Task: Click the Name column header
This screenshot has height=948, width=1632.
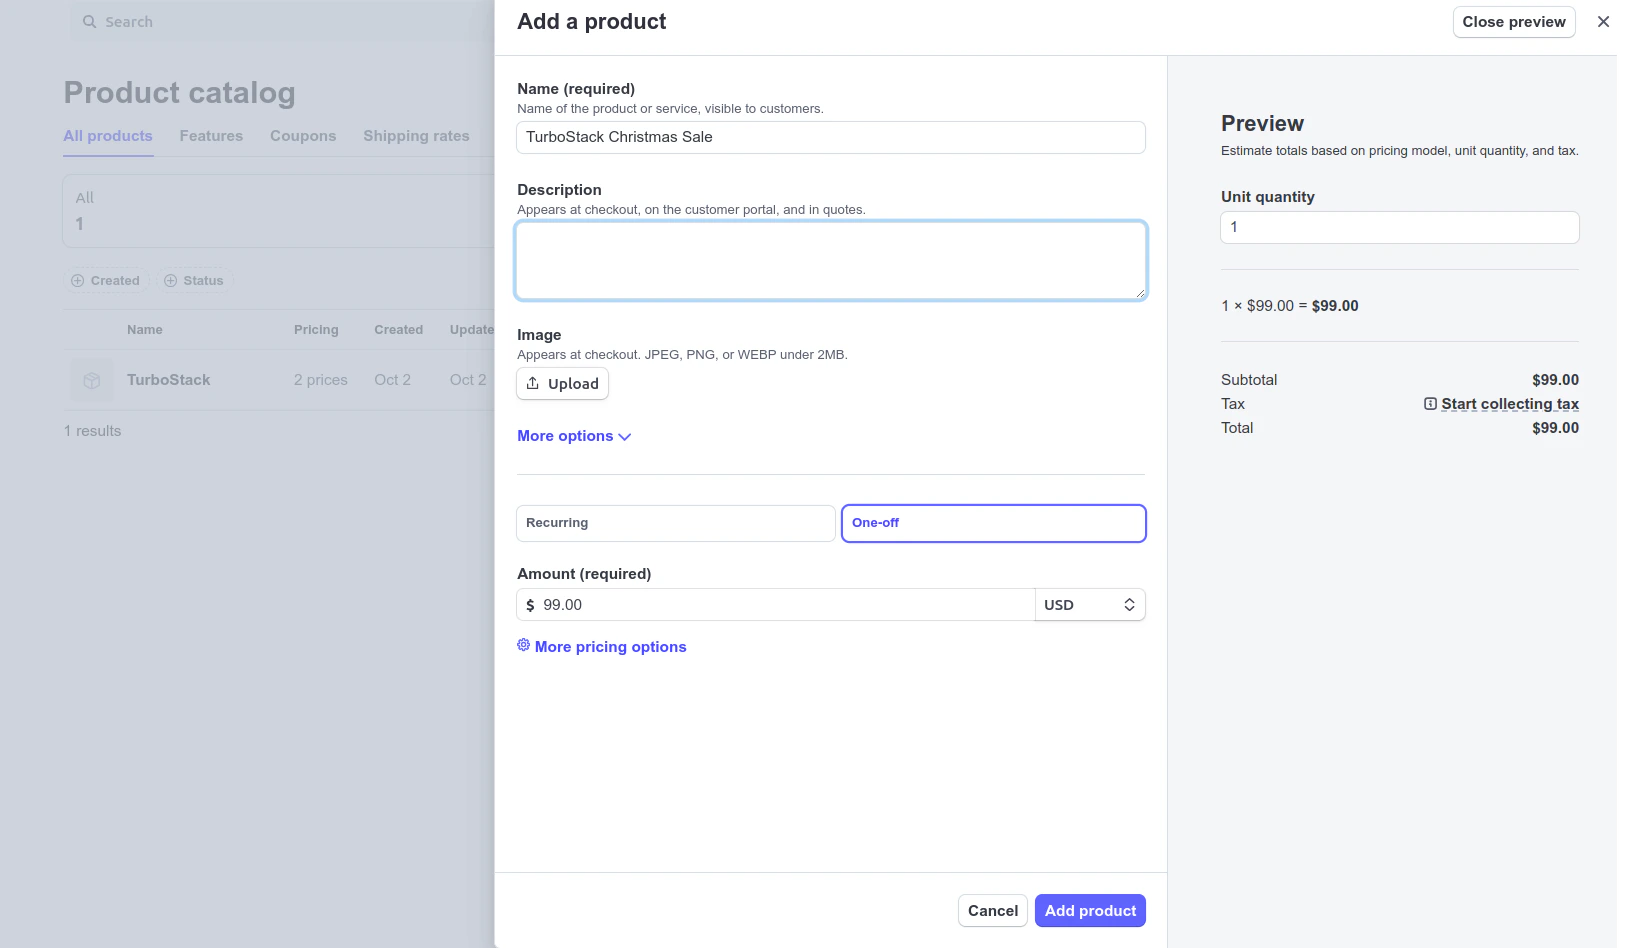Action: (145, 330)
